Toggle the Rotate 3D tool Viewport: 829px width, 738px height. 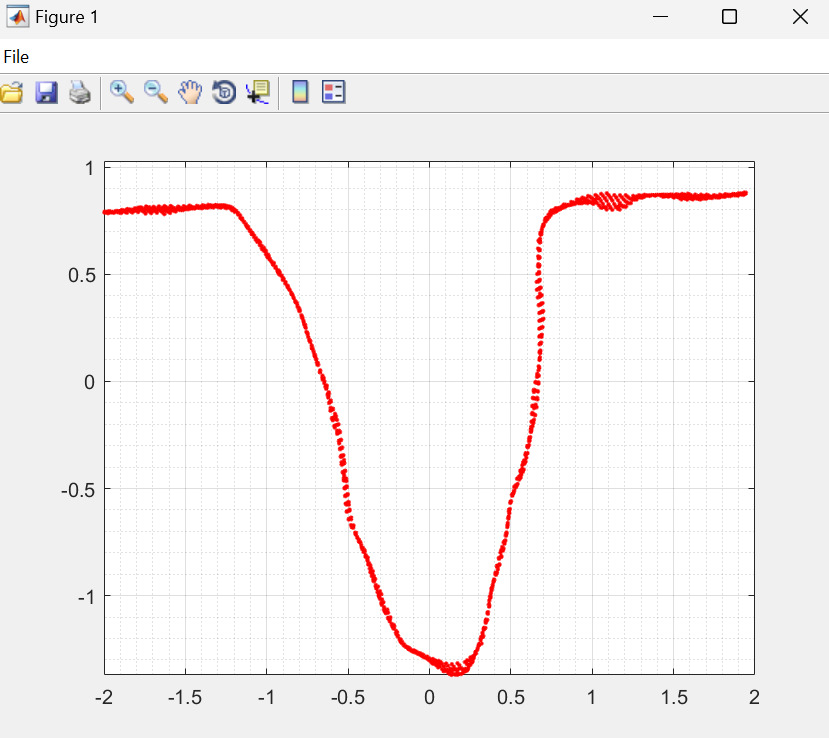pyautogui.click(x=224, y=93)
